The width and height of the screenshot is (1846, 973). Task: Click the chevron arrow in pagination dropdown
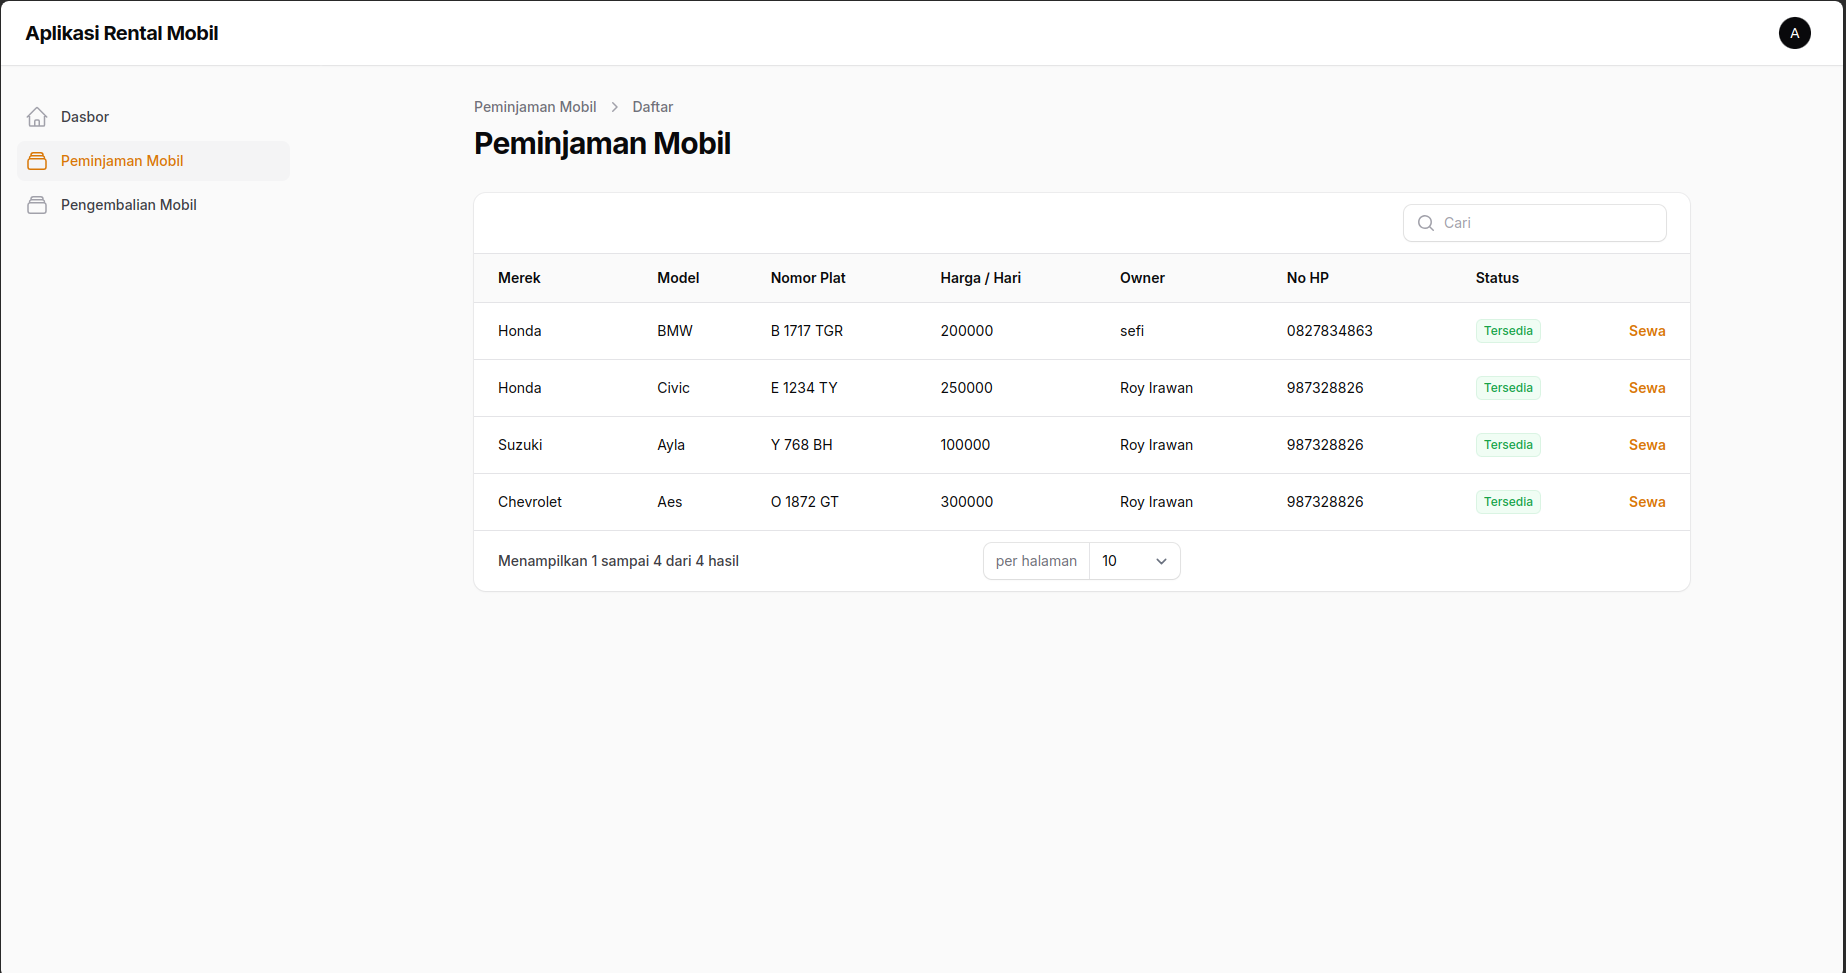[x=1160, y=561]
